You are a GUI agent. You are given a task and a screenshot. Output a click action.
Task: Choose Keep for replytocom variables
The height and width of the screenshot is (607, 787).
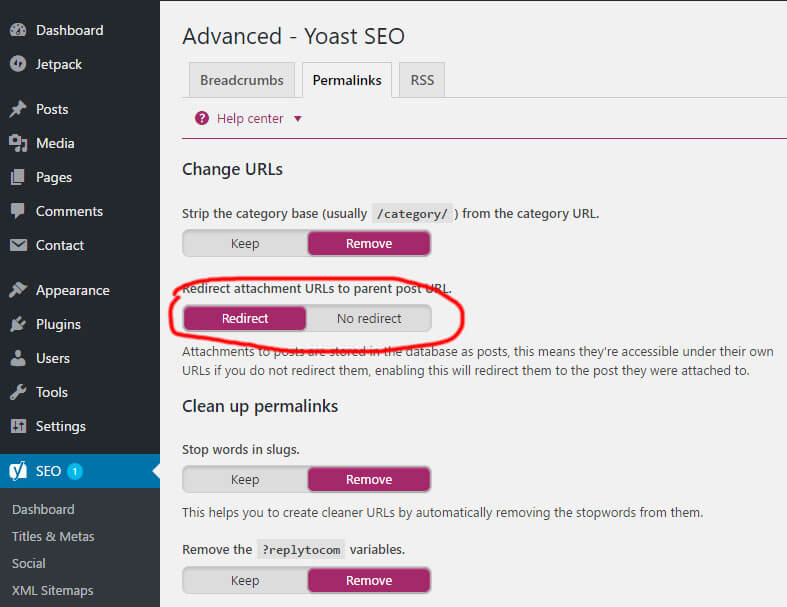click(x=245, y=580)
